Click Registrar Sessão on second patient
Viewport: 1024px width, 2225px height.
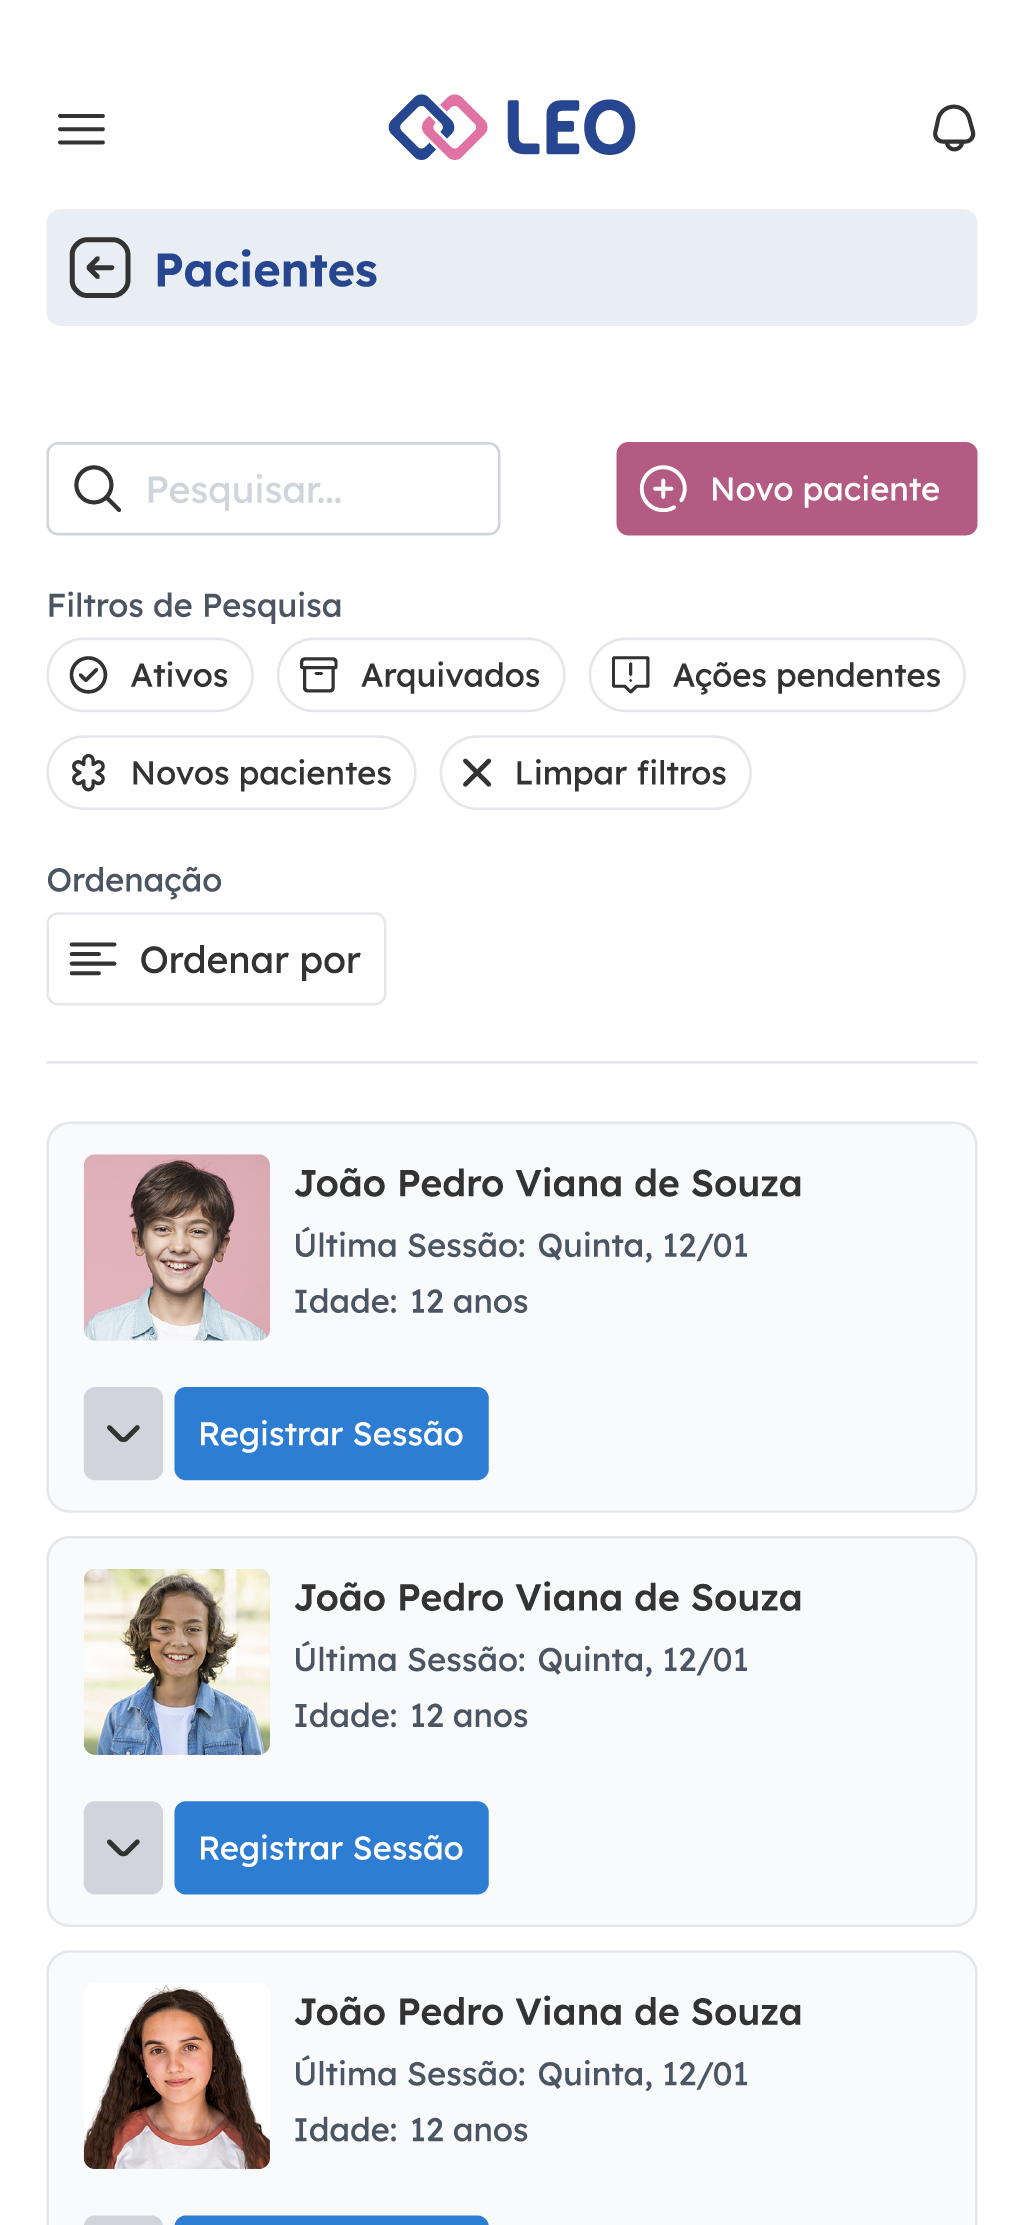click(331, 1847)
